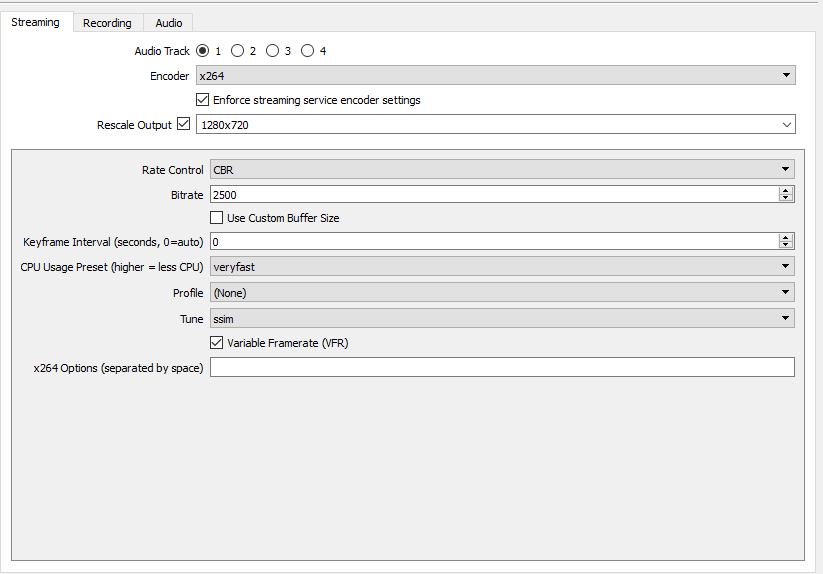
Task: Open the Rate Control CBR dropdown
Action: point(502,169)
